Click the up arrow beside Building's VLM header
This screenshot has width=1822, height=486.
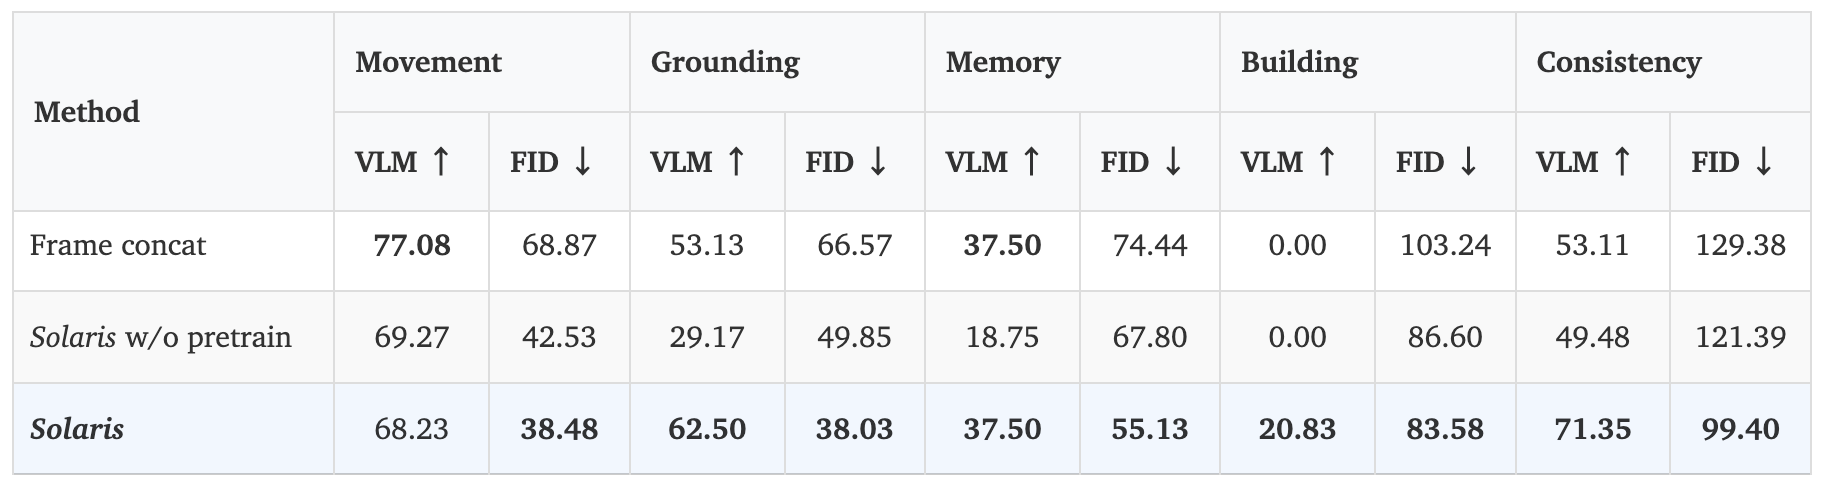pos(1326,162)
